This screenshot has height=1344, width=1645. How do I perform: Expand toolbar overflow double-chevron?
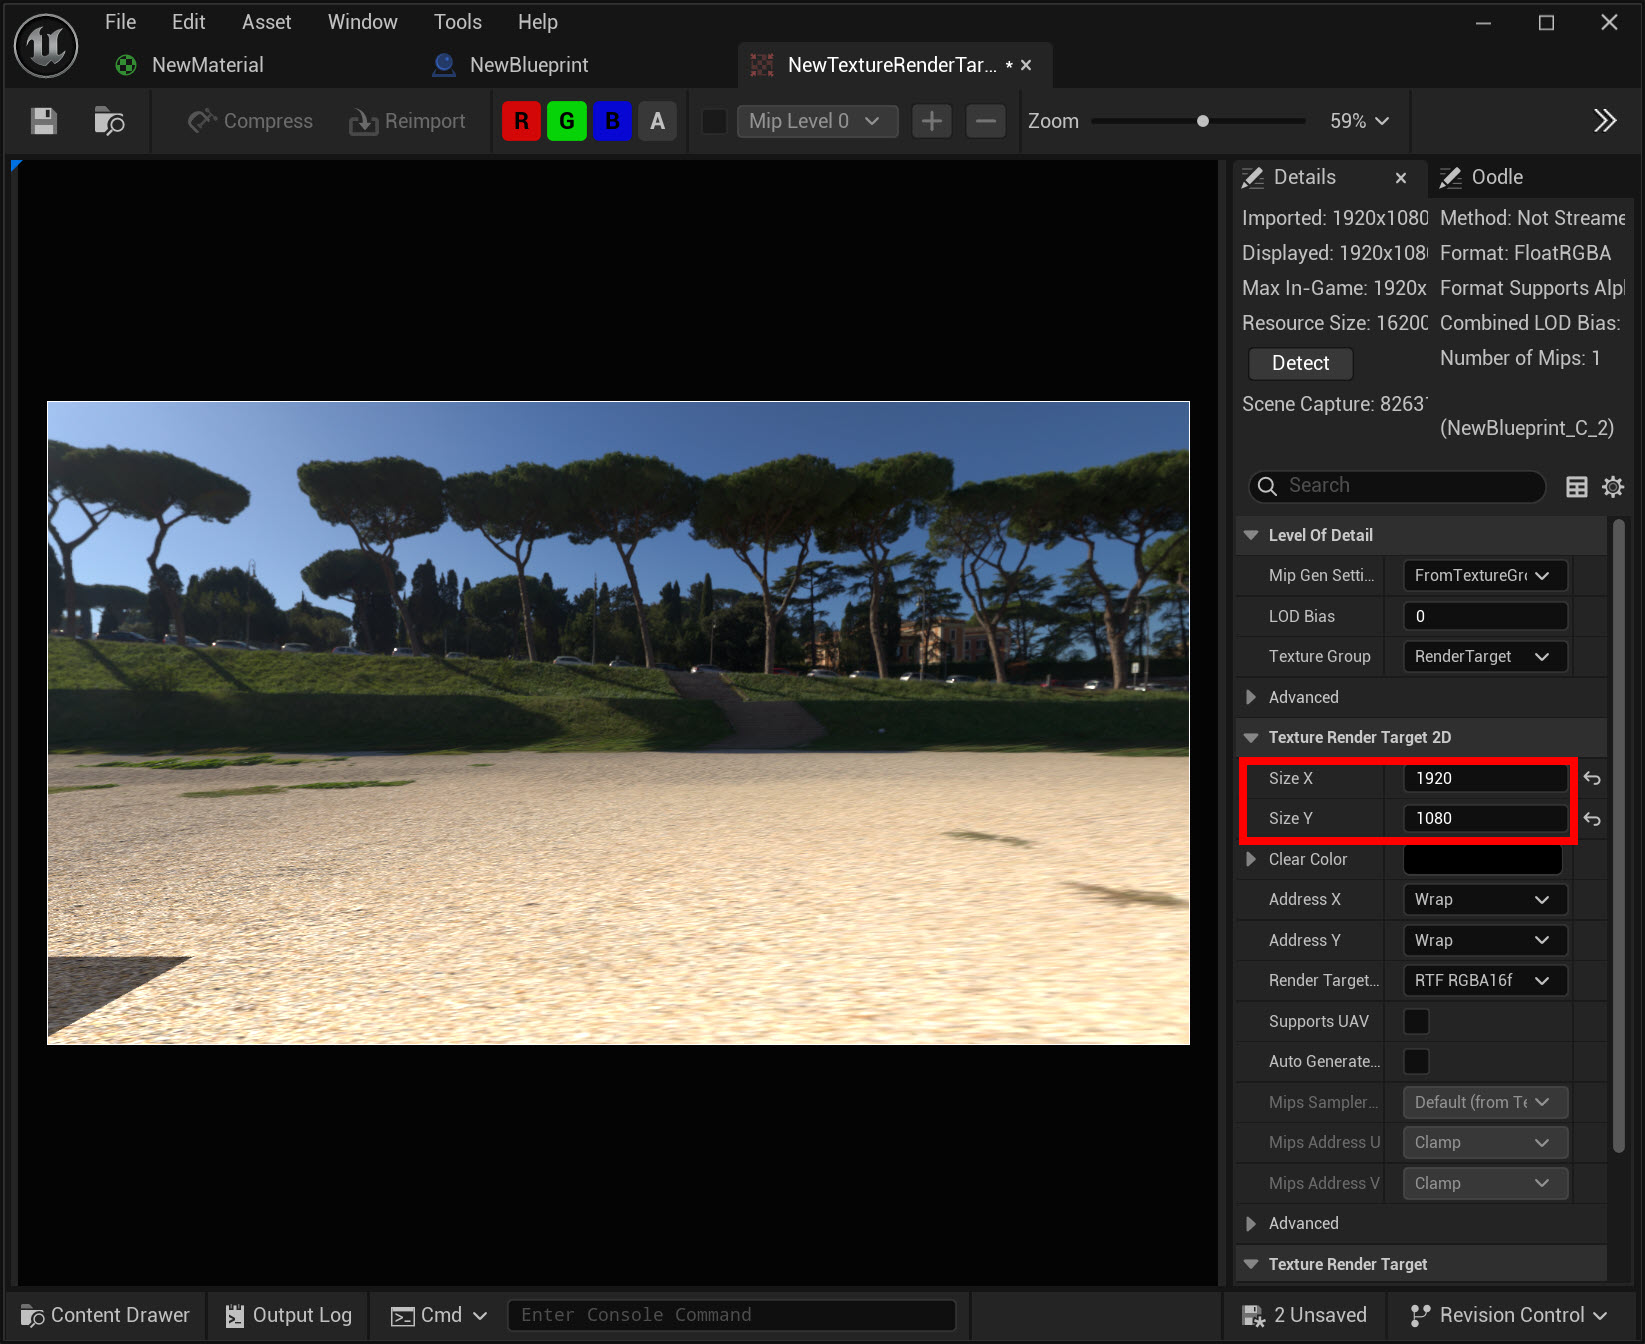pyautogui.click(x=1605, y=121)
